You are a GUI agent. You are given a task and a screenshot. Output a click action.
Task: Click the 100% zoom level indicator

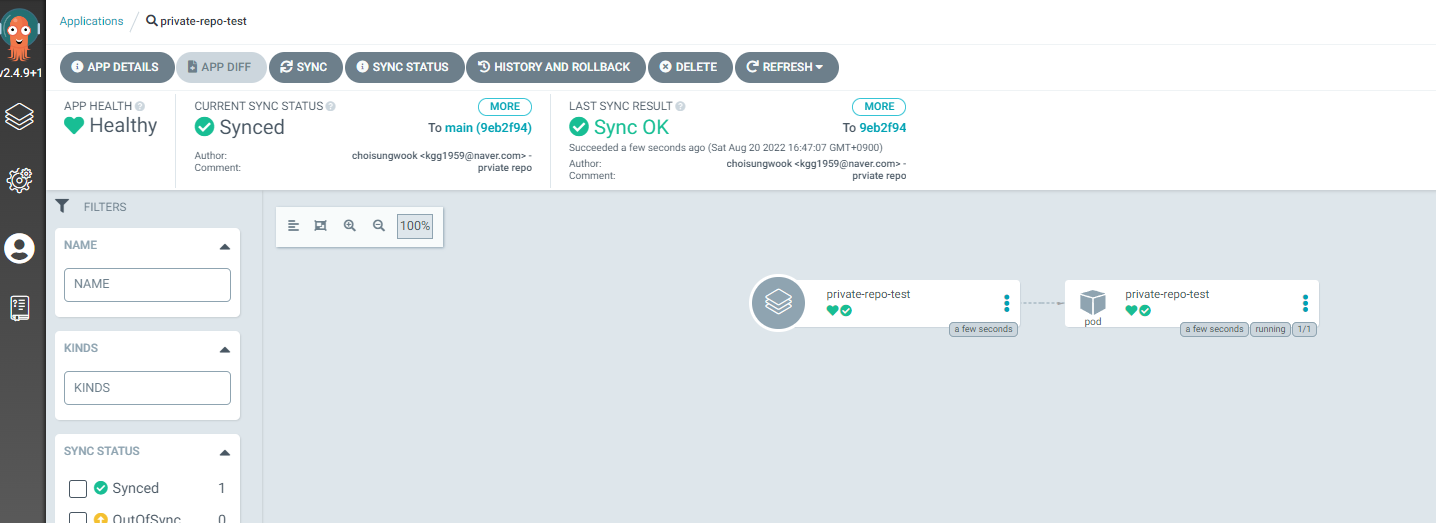click(415, 226)
